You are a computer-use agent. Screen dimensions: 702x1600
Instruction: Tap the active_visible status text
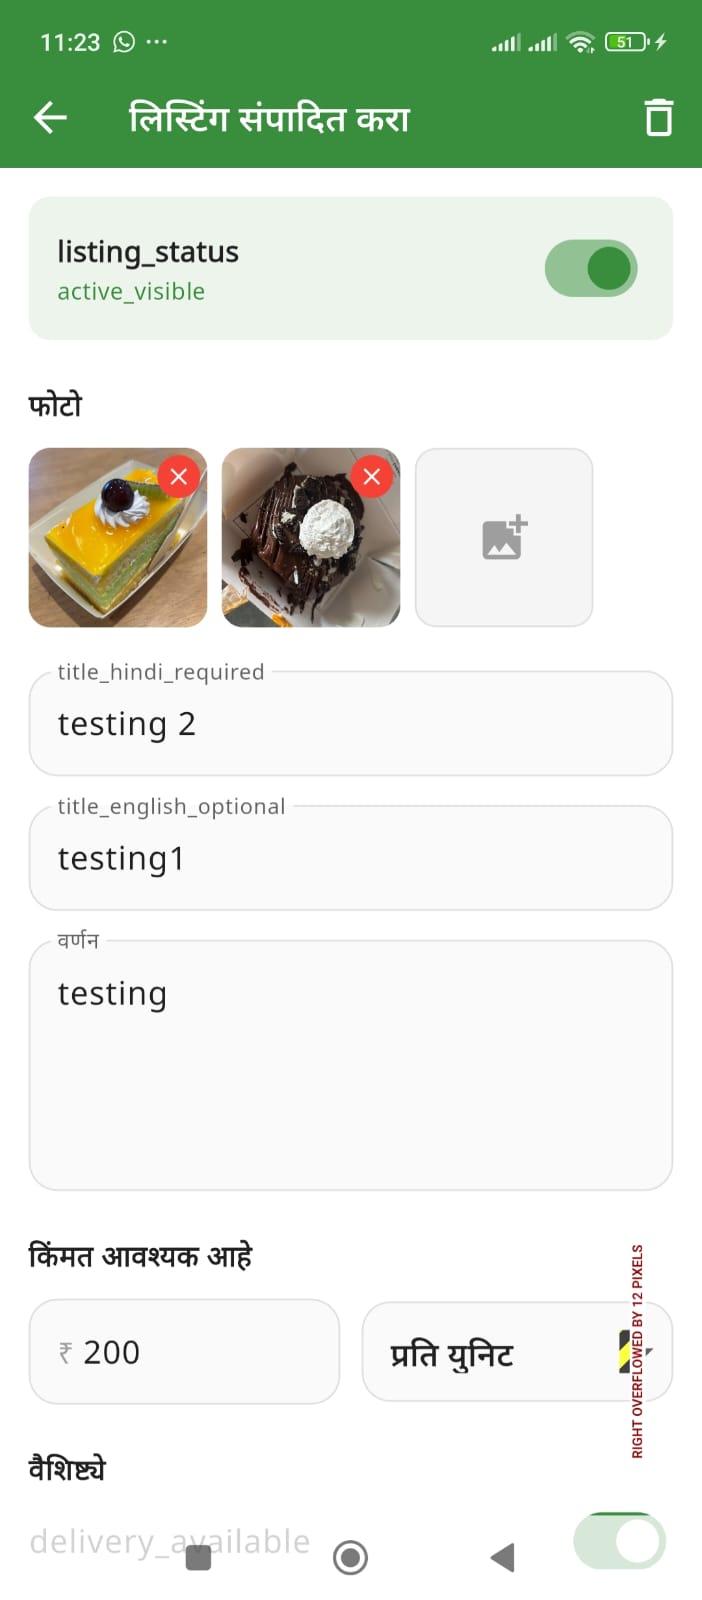pyautogui.click(x=130, y=292)
